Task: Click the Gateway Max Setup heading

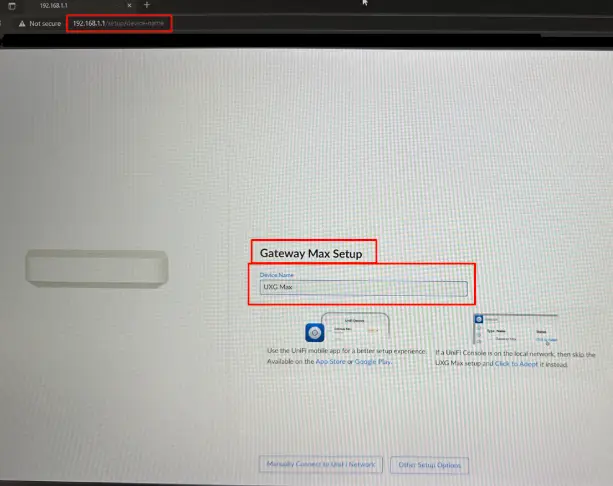Action: click(x=311, y=253)
